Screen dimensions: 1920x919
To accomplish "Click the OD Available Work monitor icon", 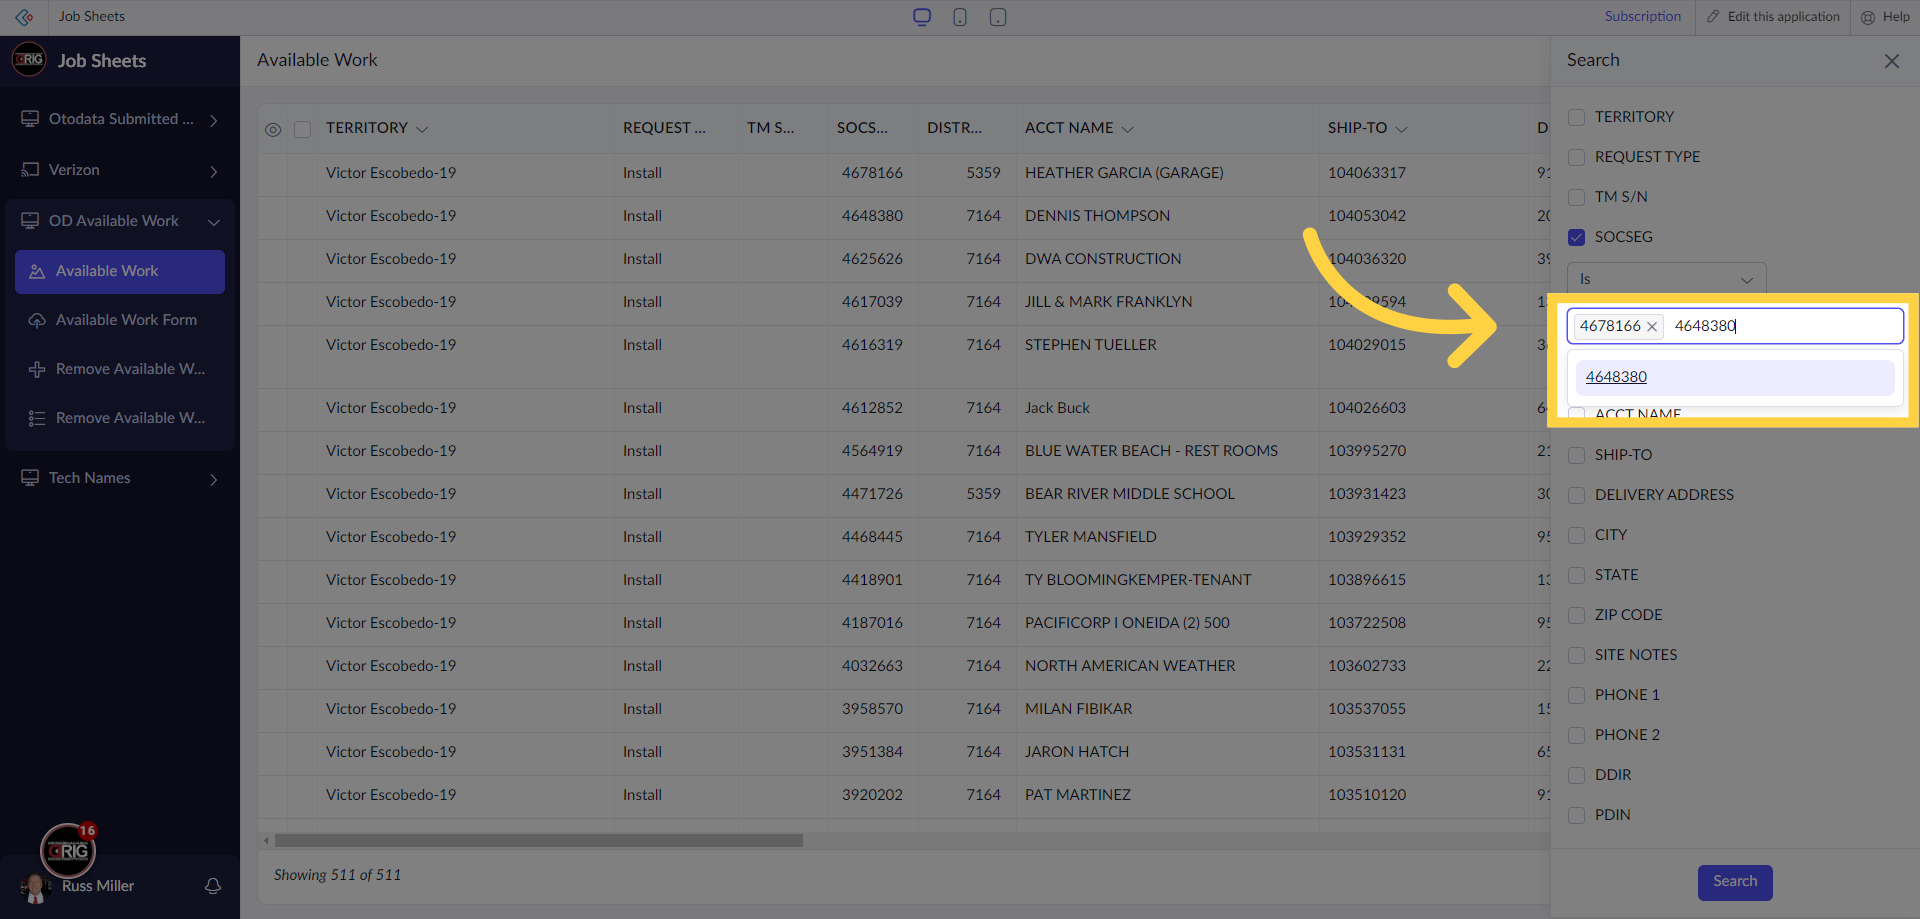I will [30, 221].
